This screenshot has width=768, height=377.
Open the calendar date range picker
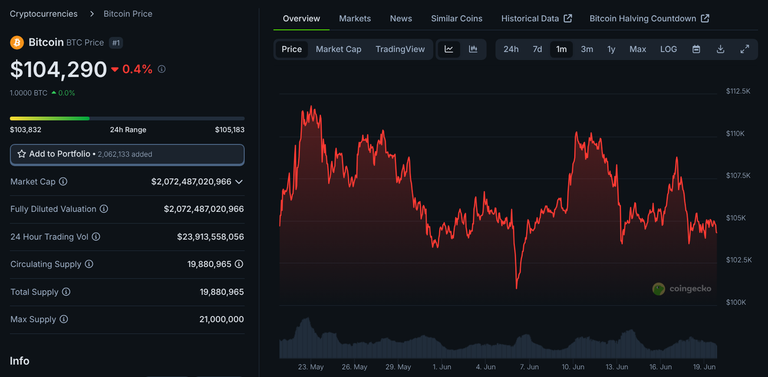[x=696, y=49]
